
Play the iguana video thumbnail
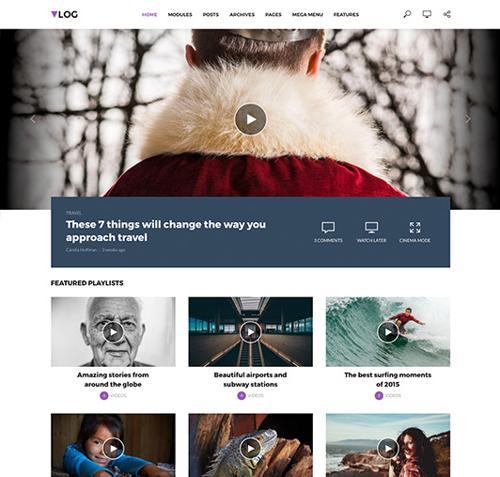pos(250,449)
